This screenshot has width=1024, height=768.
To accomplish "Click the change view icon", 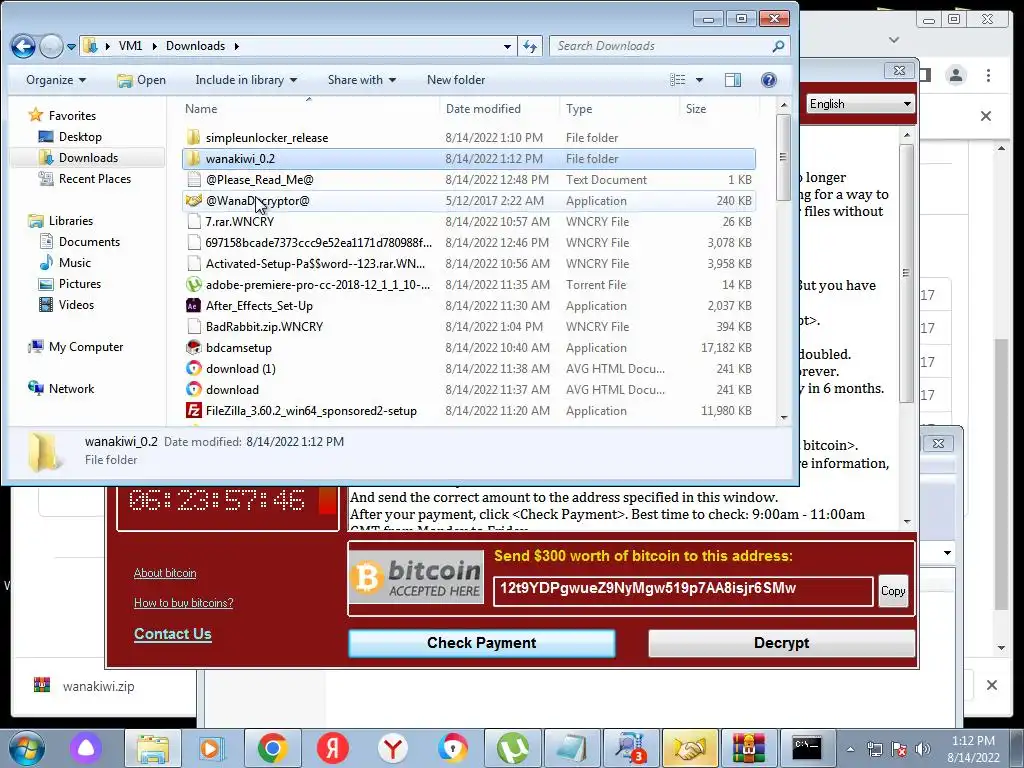I will pyautogui.click(x=678, y=80).
